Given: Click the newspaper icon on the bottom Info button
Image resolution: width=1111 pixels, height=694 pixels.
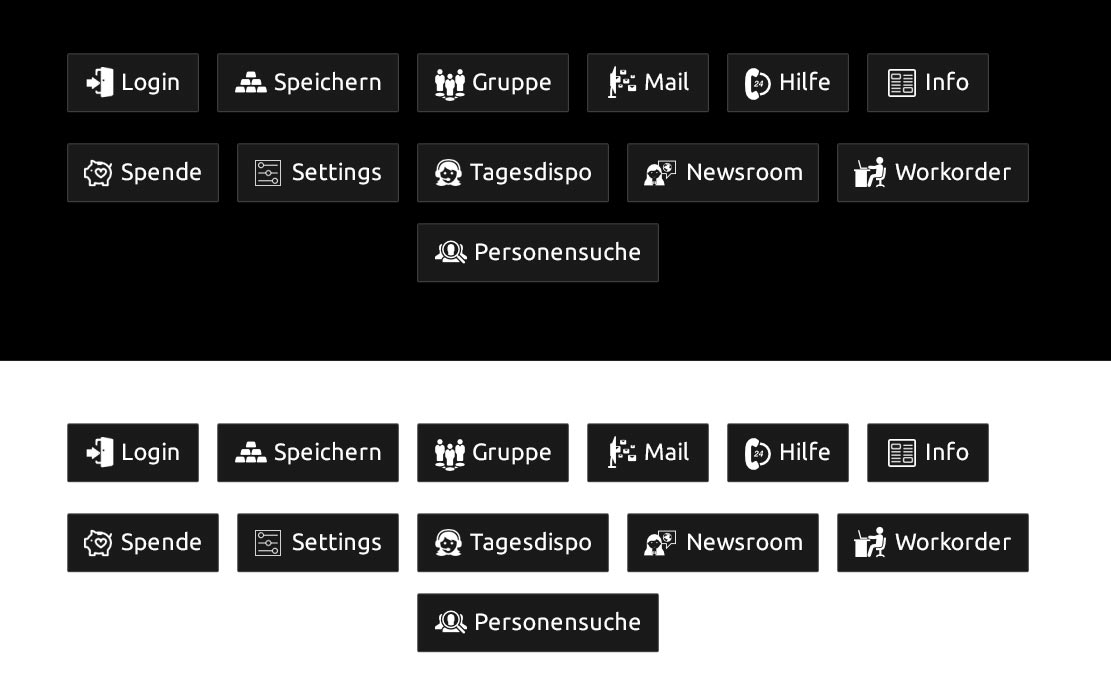Looking at the screenshot, I should click(x=902, y=453).
